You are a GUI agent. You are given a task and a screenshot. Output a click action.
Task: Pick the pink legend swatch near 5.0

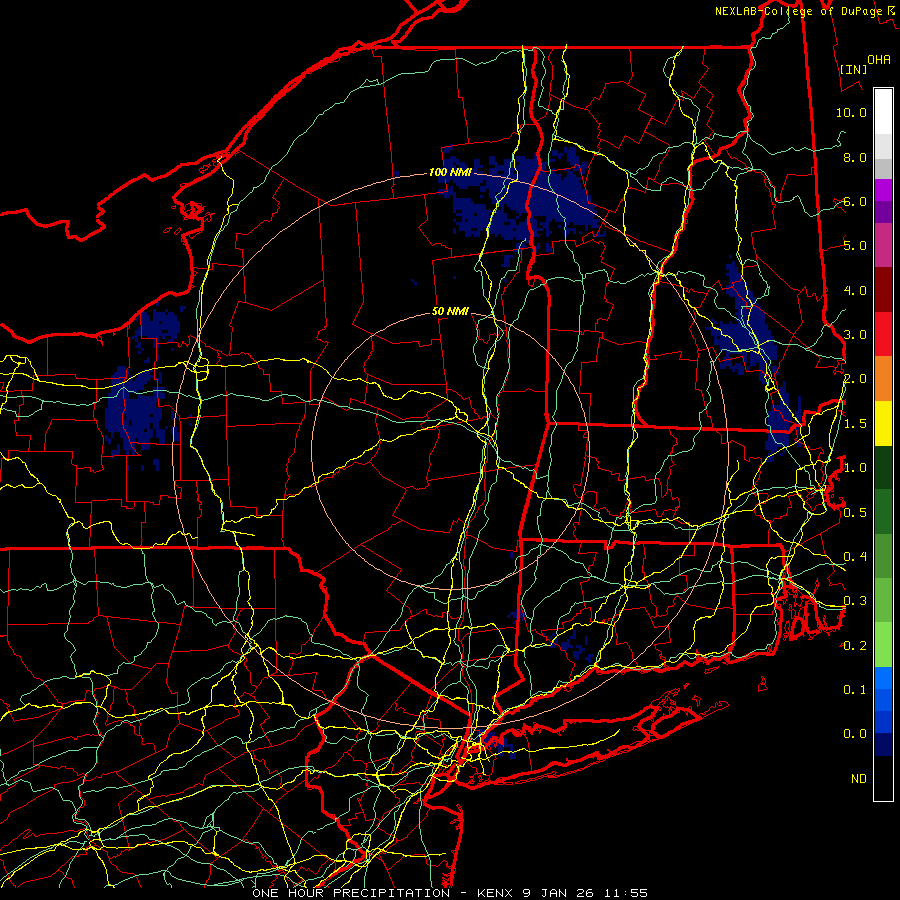click(x=883, y=245)
